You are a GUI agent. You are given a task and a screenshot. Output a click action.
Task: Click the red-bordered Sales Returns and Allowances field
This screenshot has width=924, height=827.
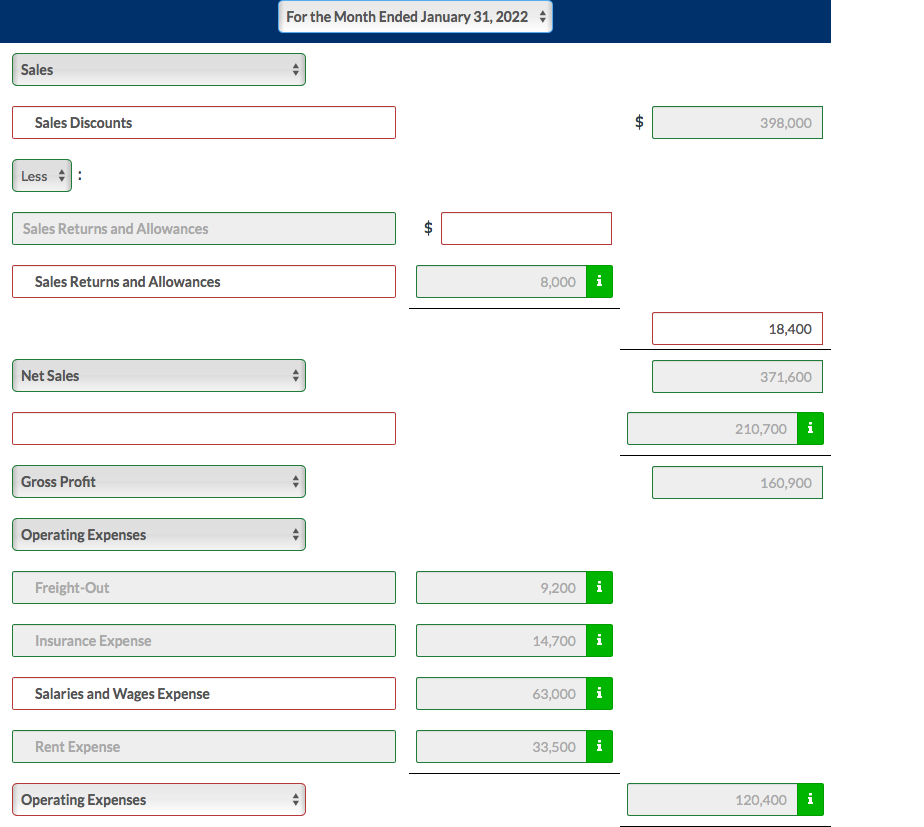(x=204, y=281)
